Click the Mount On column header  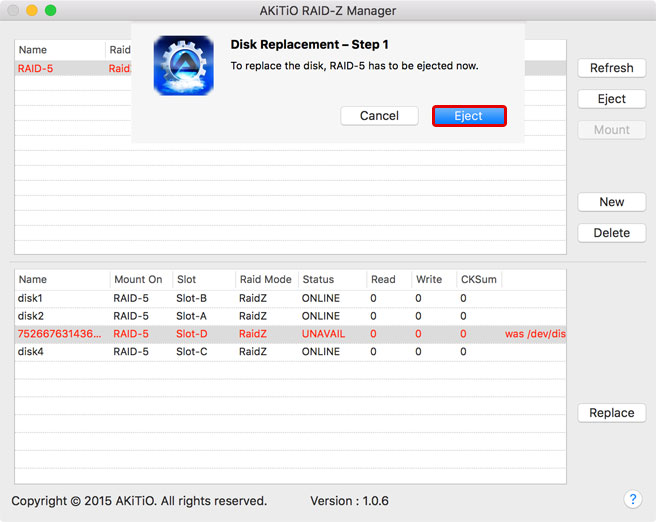point(138,280)
